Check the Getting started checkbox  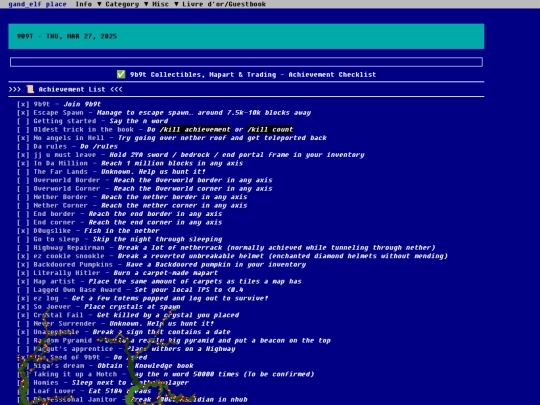point(23,121)
